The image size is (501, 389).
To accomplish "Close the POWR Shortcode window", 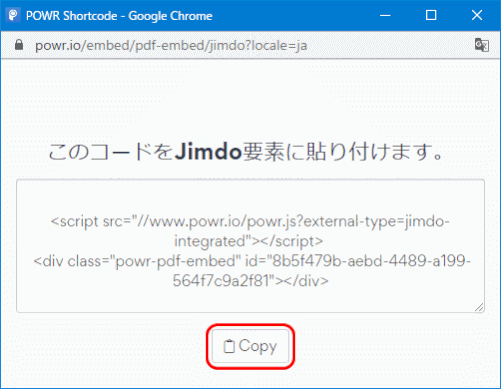I will pos(477,15).
